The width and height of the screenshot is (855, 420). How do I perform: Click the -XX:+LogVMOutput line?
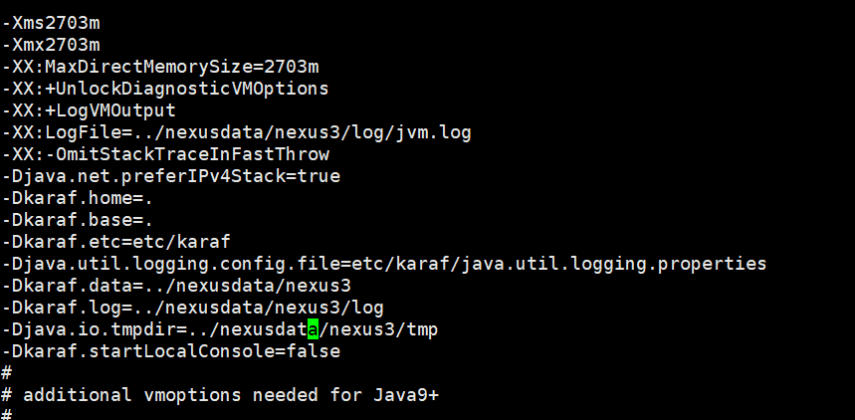click(x=89, y=110)
